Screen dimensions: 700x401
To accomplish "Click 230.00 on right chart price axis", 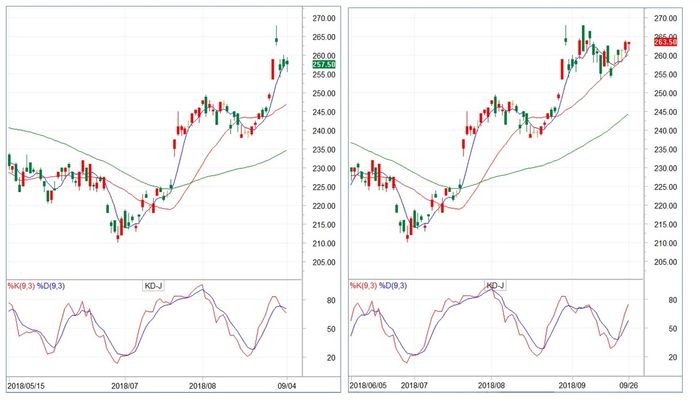I will click(x=666, y=168).
